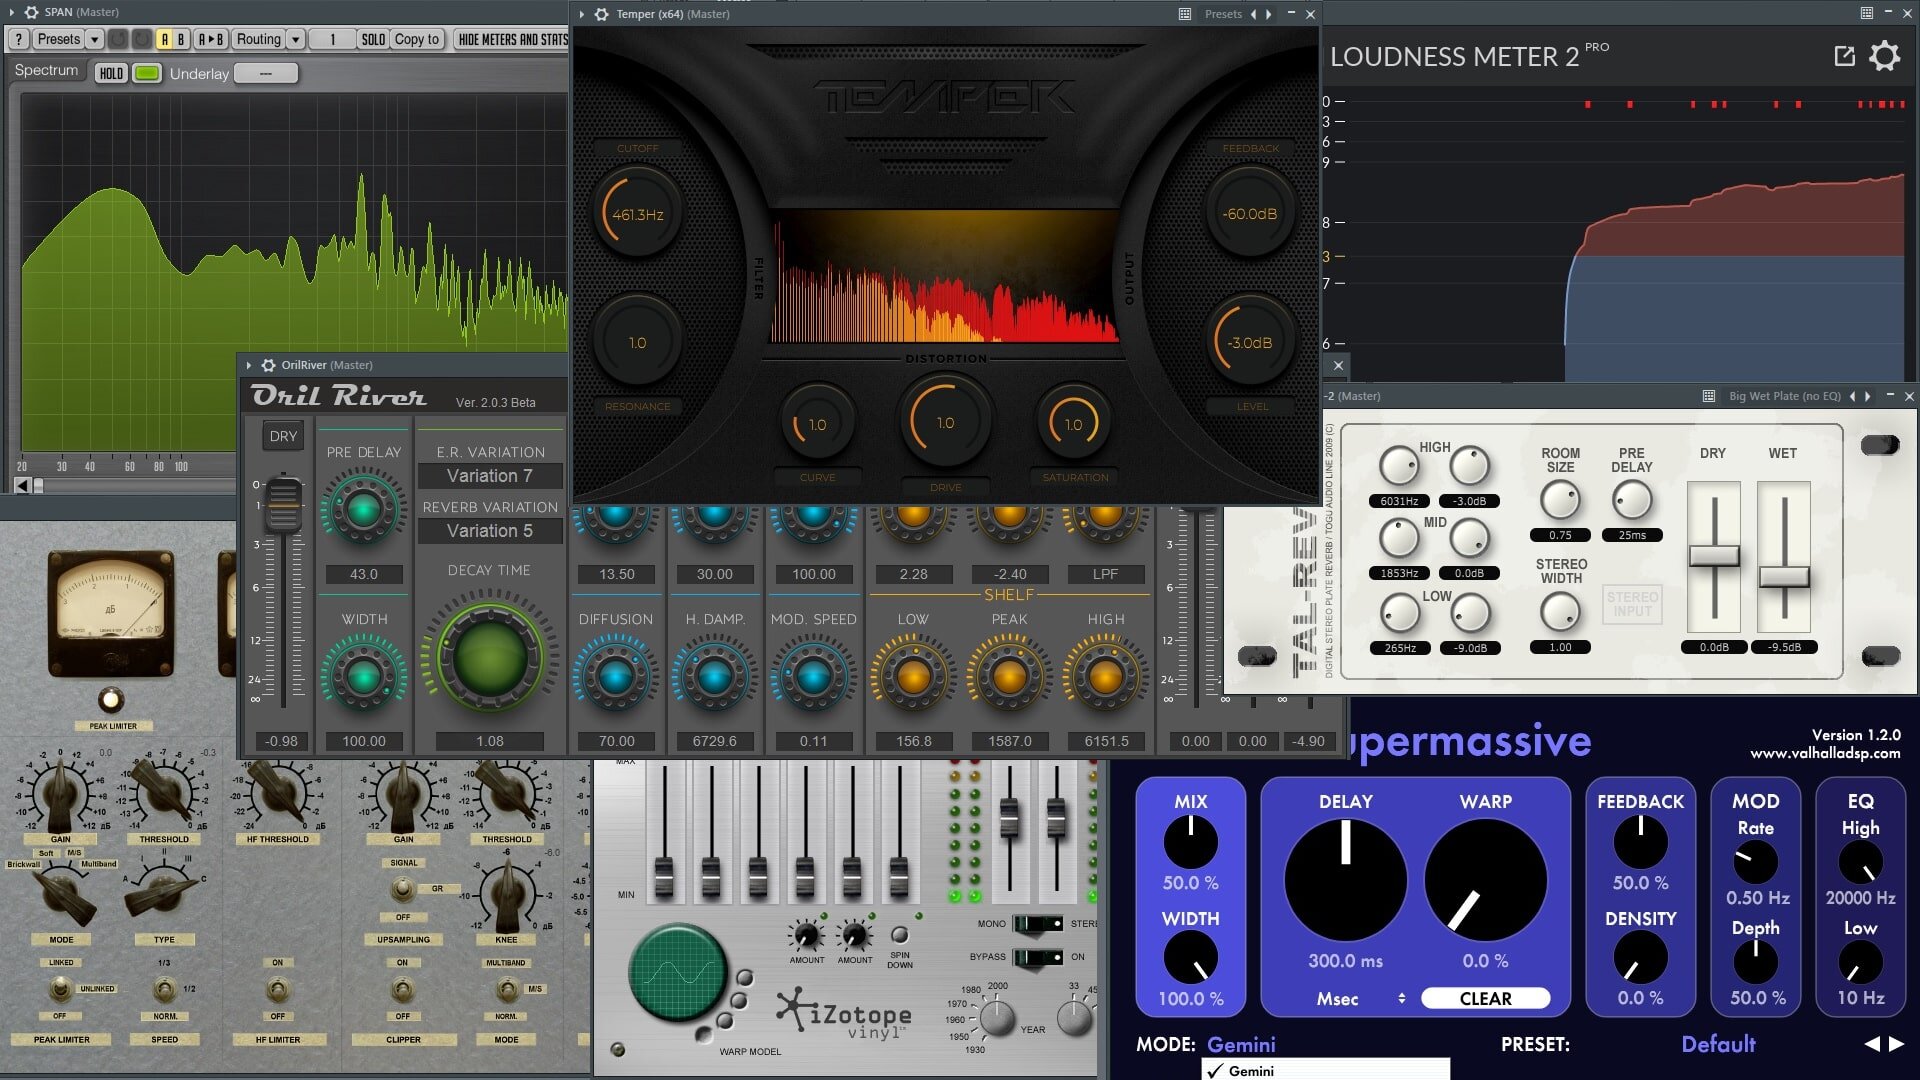The image size is (1920, 1080).
Task: Click the SPAN help question mark
Action: (x=18, y=39)
